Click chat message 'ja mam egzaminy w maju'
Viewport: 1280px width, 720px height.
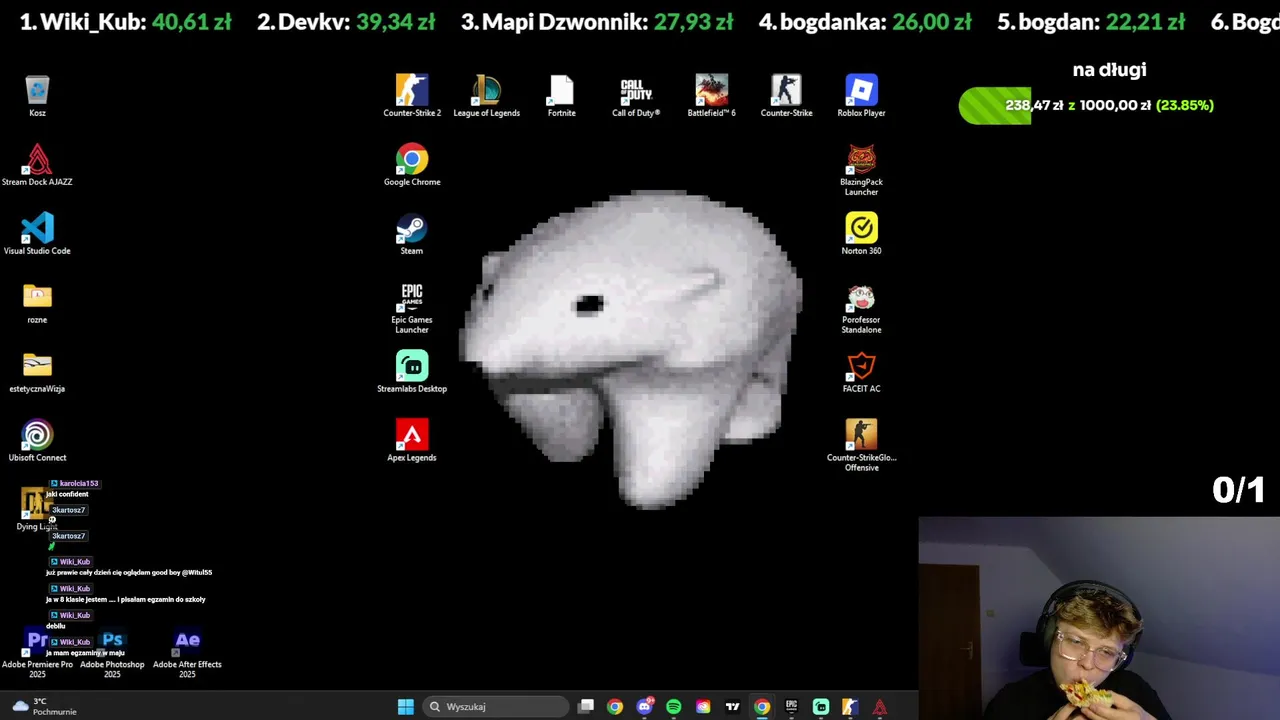[85, 653]
